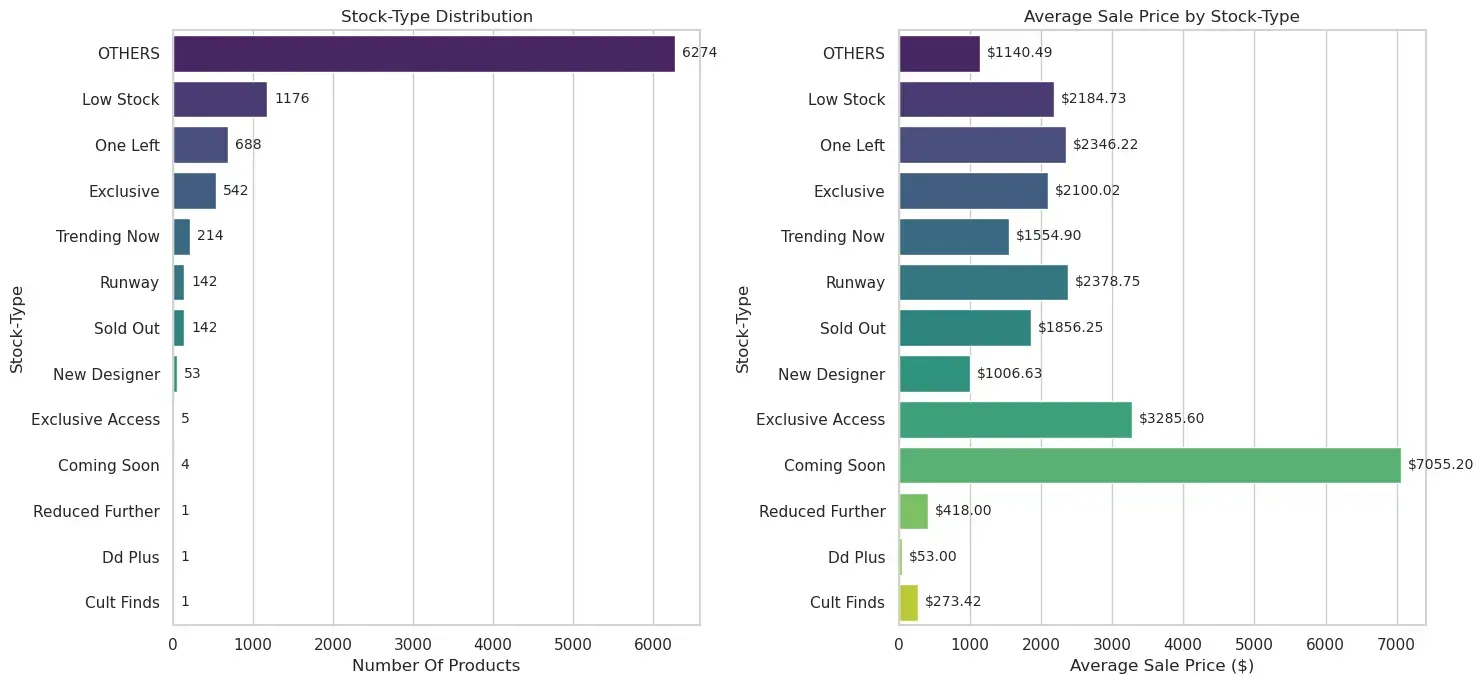Image resolution: width=1484 pixels, height=684 pixels.
Task: Select the OTHERS bar in the price chart
Action: [940, 53]
